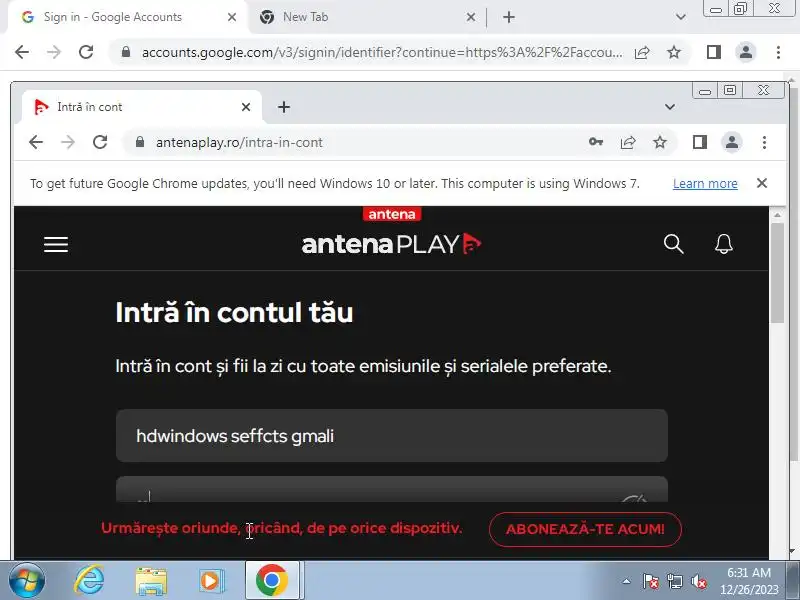This screenshot has width=800, height=600.
Task: Toggle side panel in inner Chrome window
Action: tap(699, 142)
